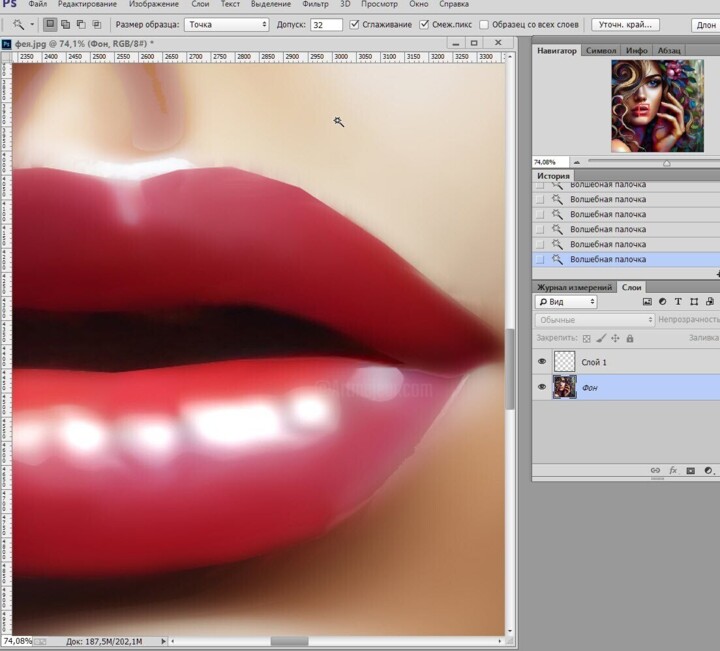Screen dimensions: 720x651
Task: Select Subtract from selection mode icon
Action: [81, 24]
